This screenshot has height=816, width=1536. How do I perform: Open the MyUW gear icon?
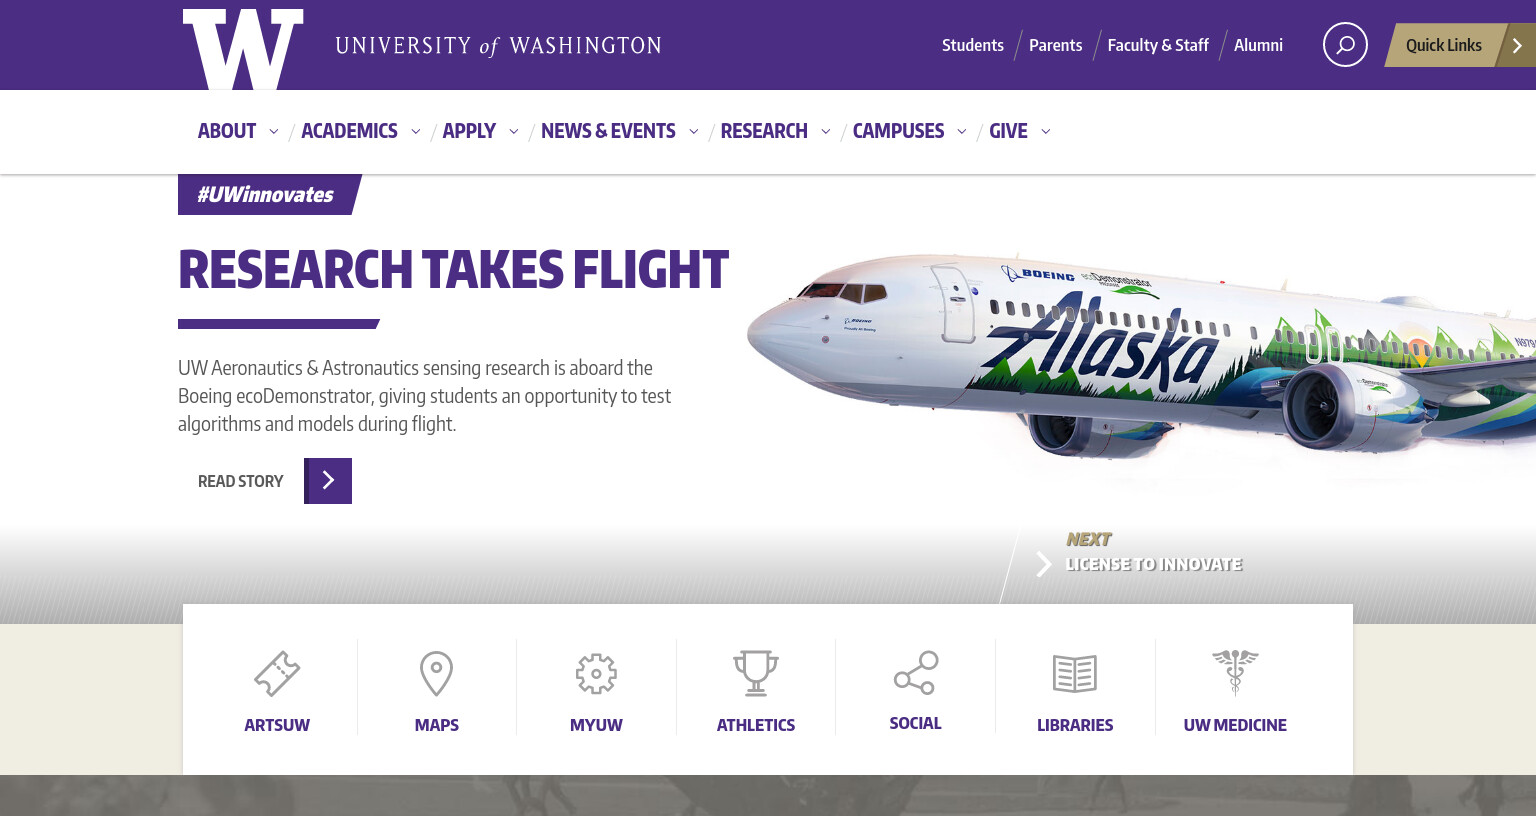tap(596, 674)
